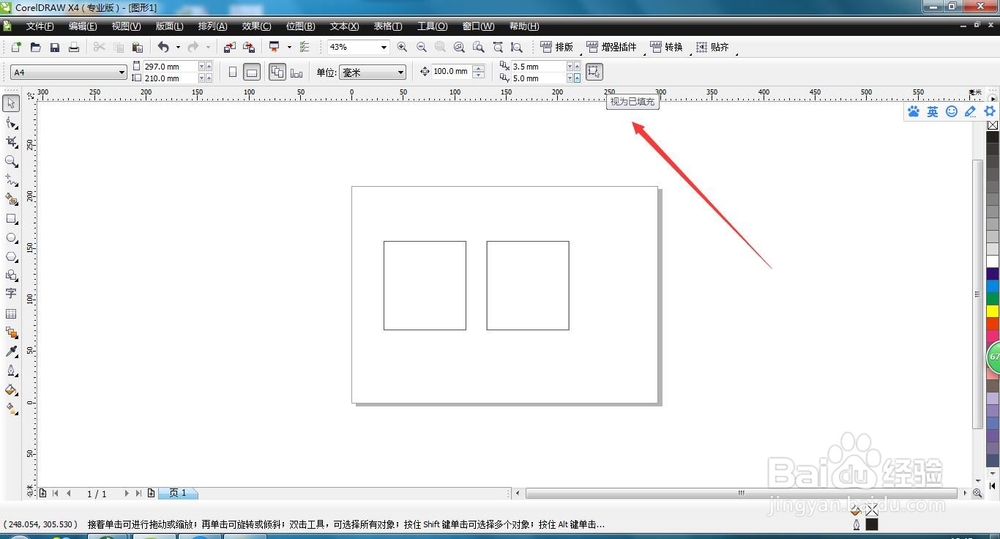Click the nudge offset 100.0 mm field
This screenshot has height=539, width=1000.
coord(452,71)
